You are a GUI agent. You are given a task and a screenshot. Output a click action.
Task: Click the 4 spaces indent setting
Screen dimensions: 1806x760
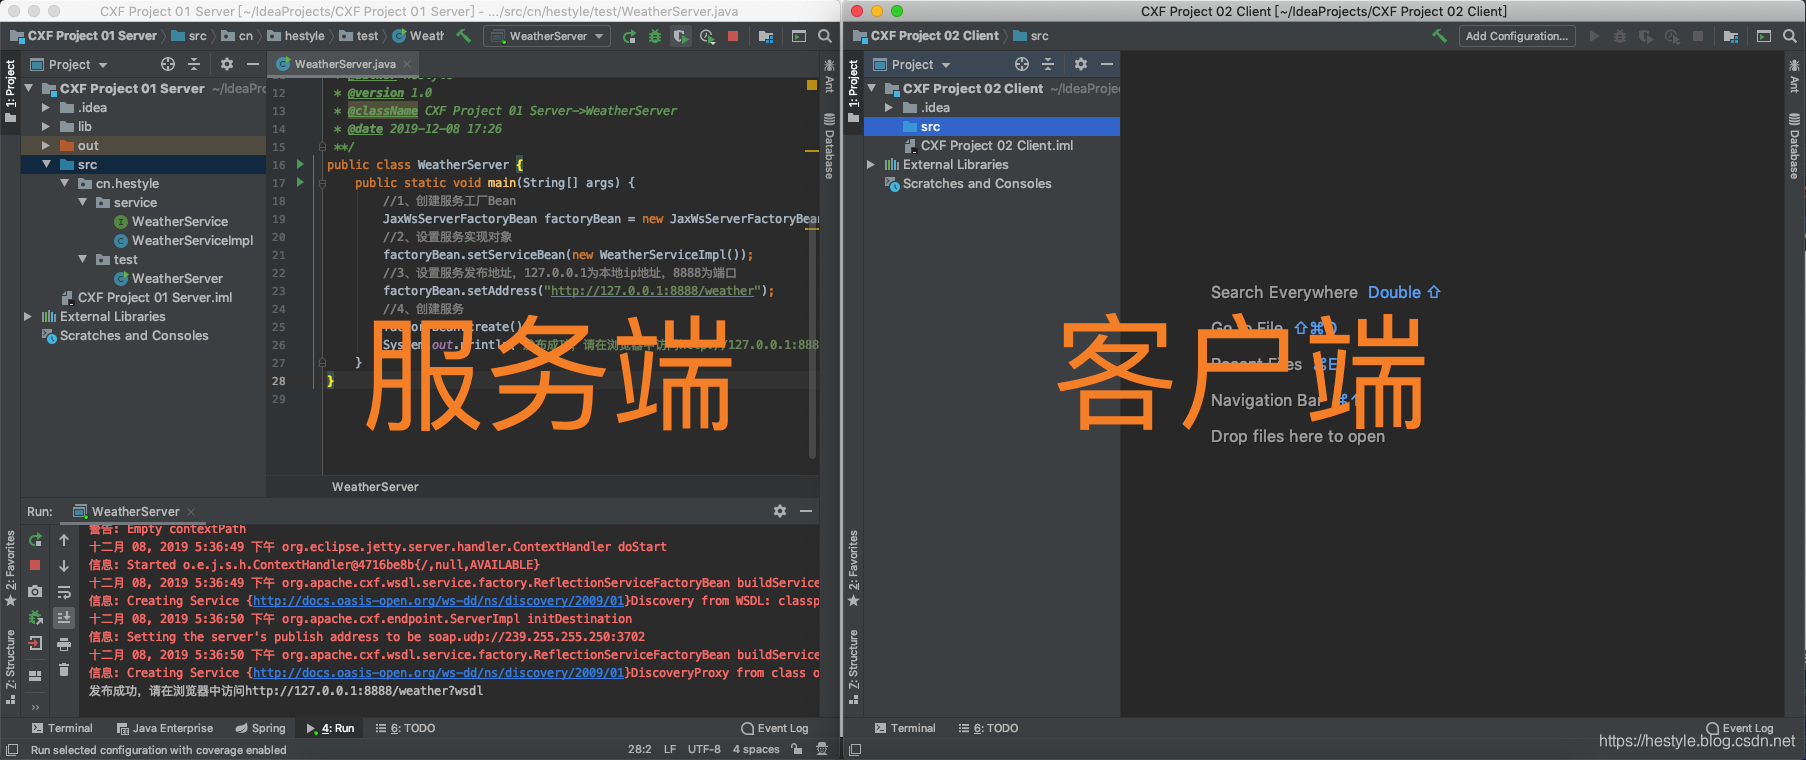coord(756,749)
